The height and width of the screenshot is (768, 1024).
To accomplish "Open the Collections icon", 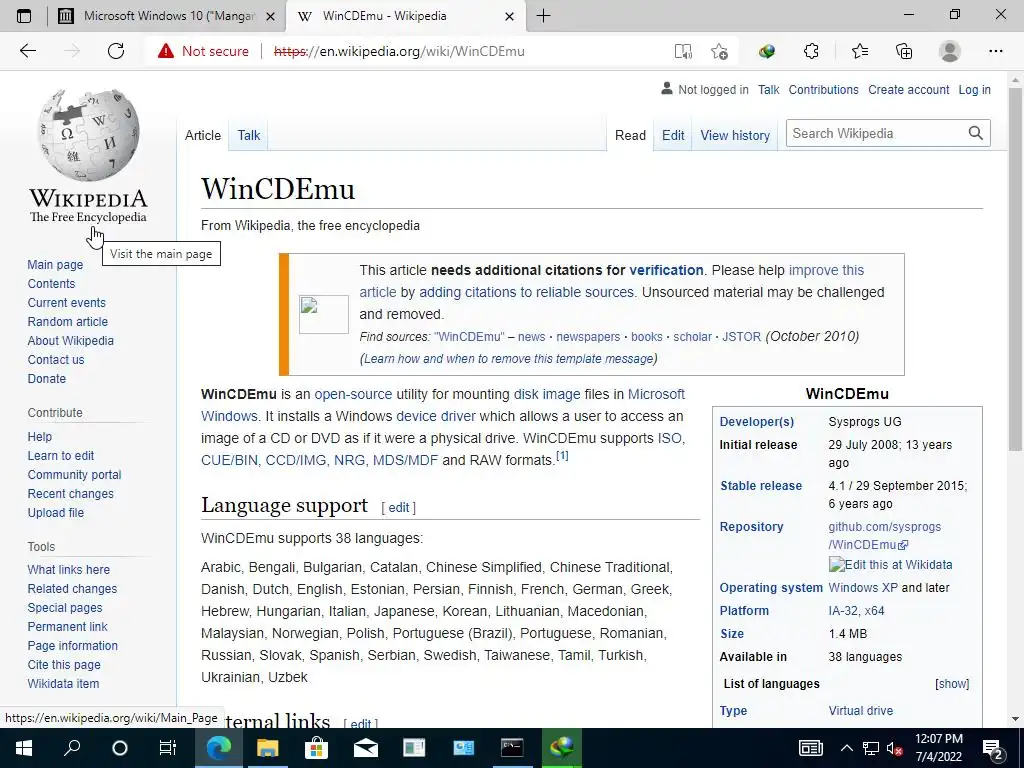I will pos(904,51).
